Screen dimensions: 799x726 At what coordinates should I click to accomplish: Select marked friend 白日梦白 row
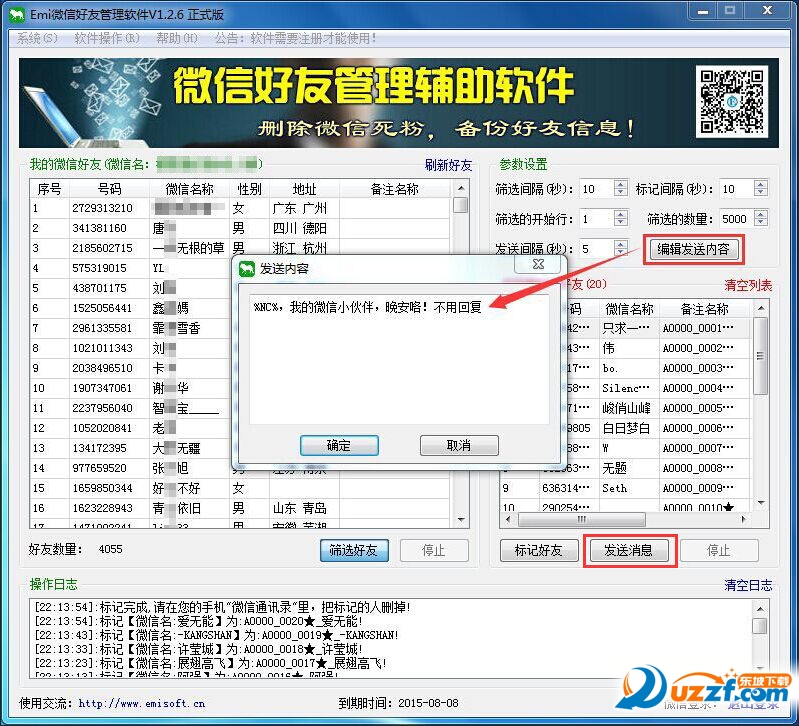658,428
